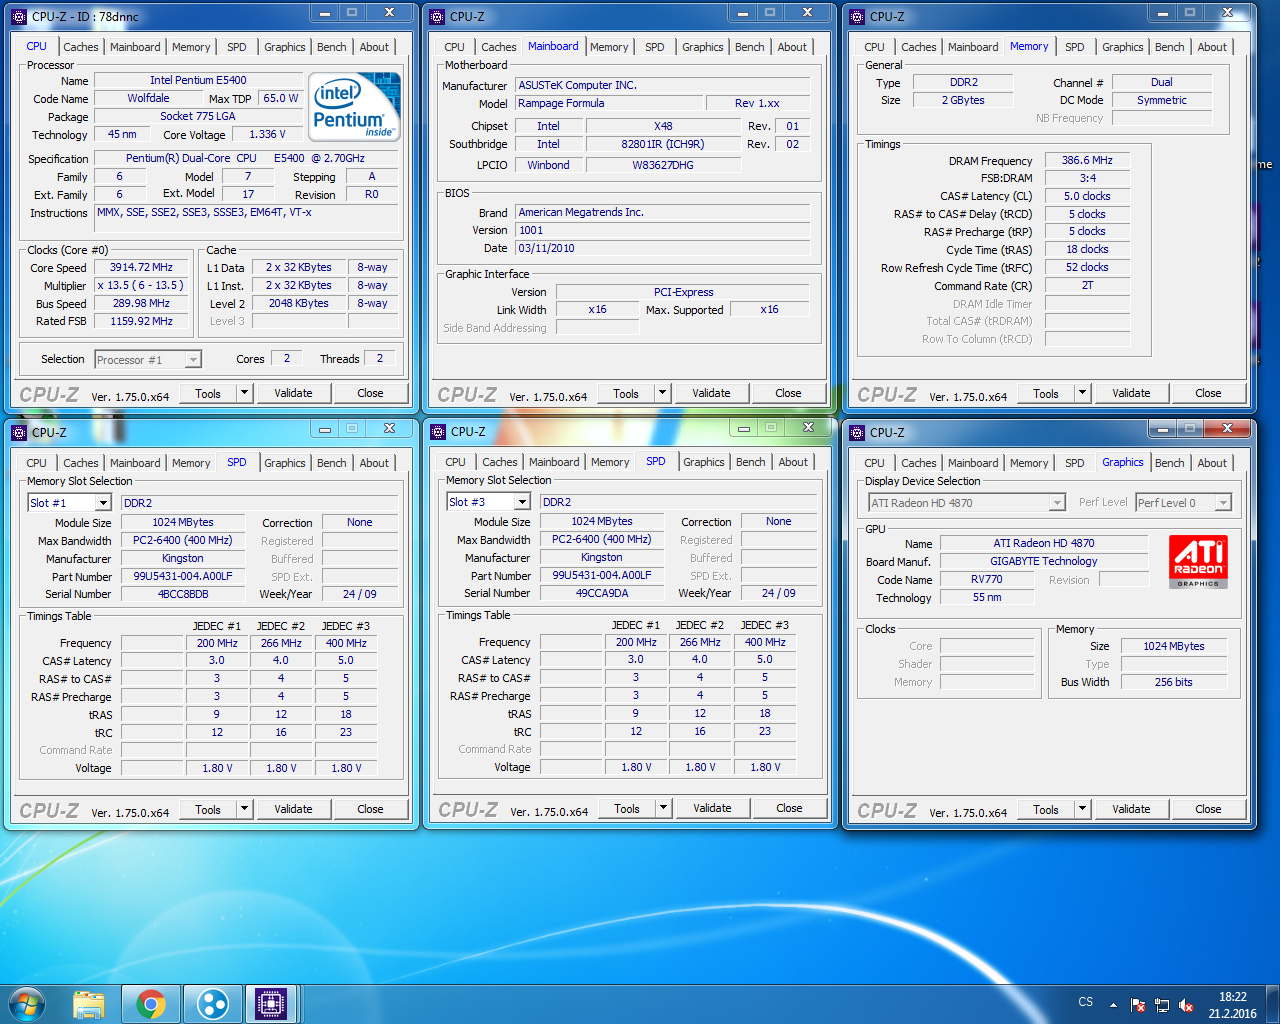1280x1024 pixels.
Task: Open the Perf Level 0 dropdown
Action: (1223, 503)
